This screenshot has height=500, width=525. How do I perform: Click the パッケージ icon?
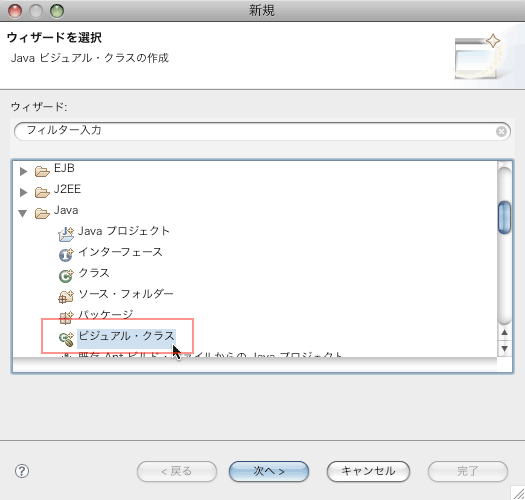pos(66,317)
